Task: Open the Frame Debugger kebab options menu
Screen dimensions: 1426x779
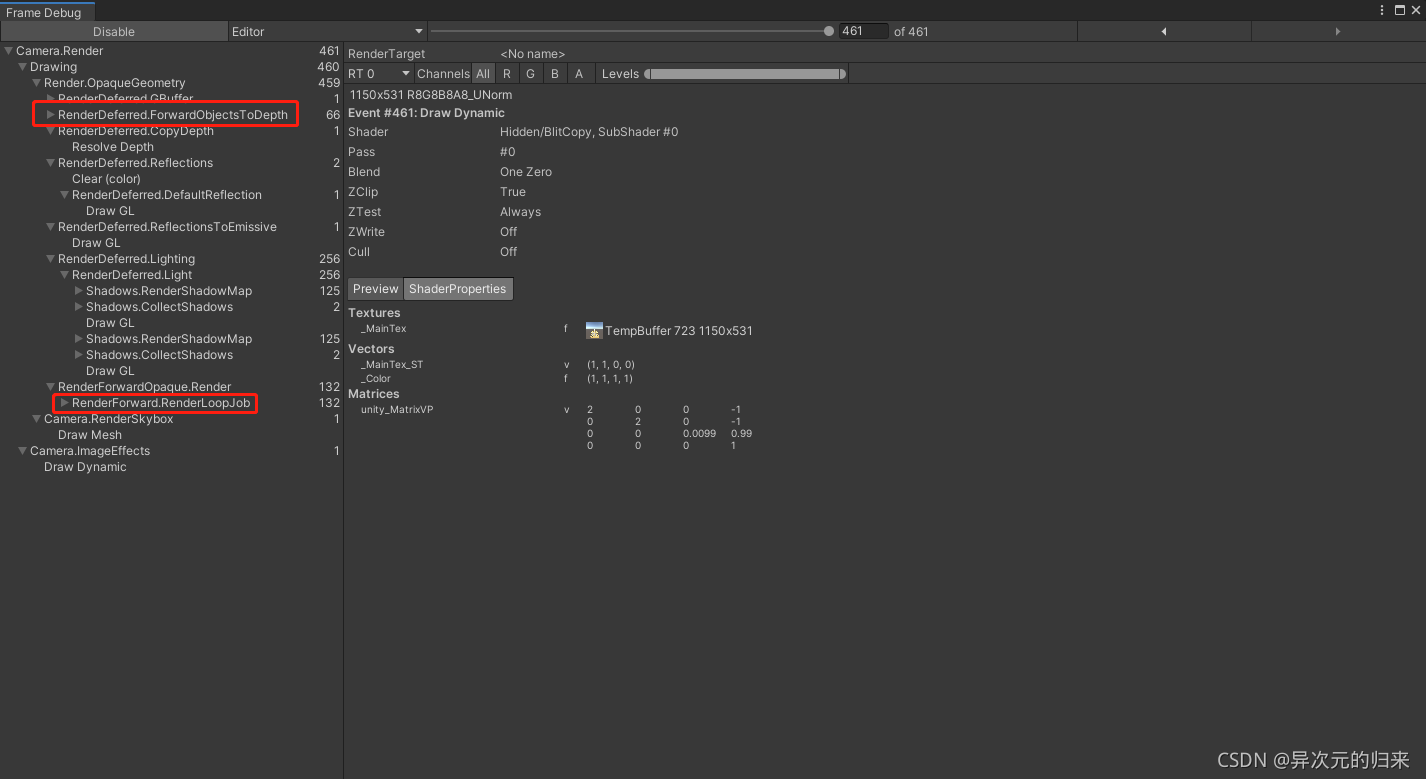Action: coord(1381,10)
